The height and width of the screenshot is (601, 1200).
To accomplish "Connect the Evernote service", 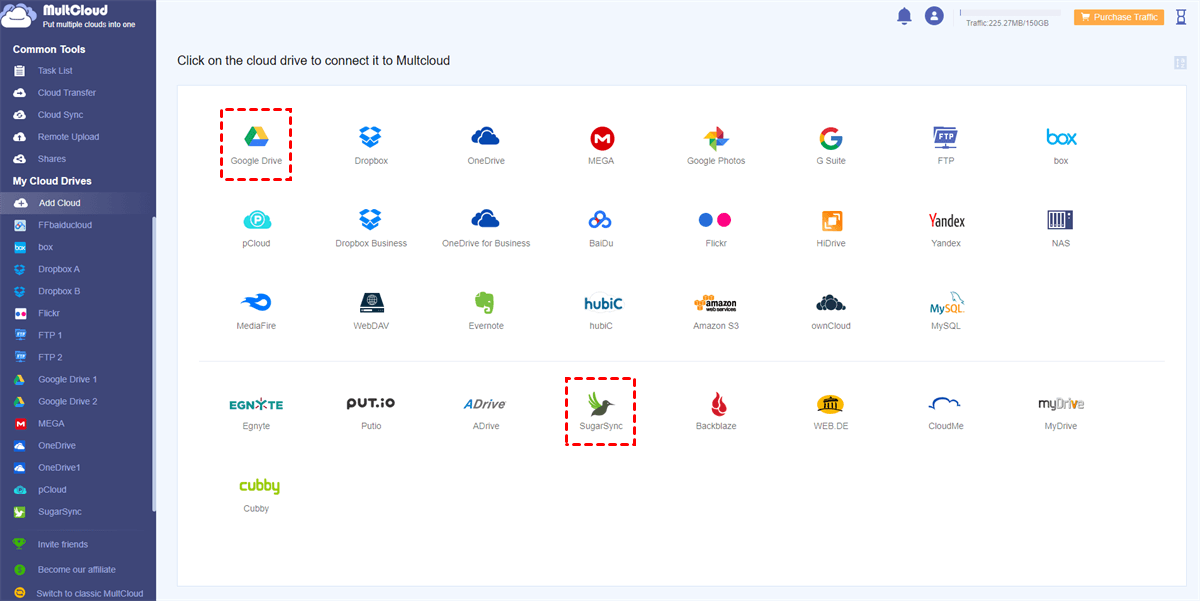I will pos(486,311).
